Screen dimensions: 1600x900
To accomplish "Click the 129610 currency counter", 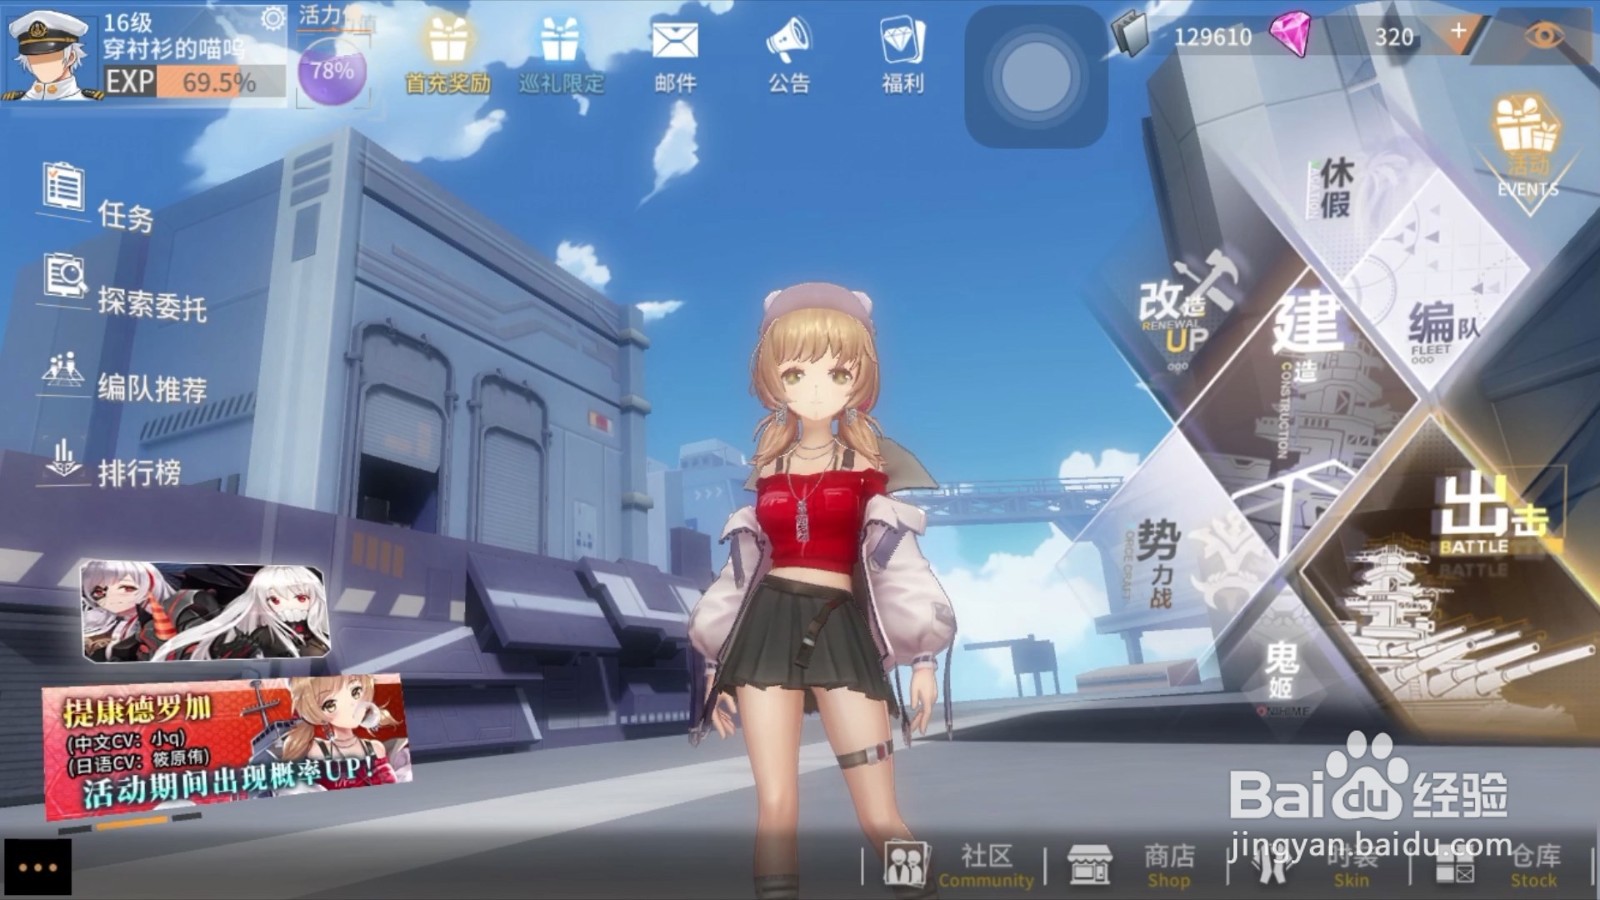I will [x=1212, y=37].
